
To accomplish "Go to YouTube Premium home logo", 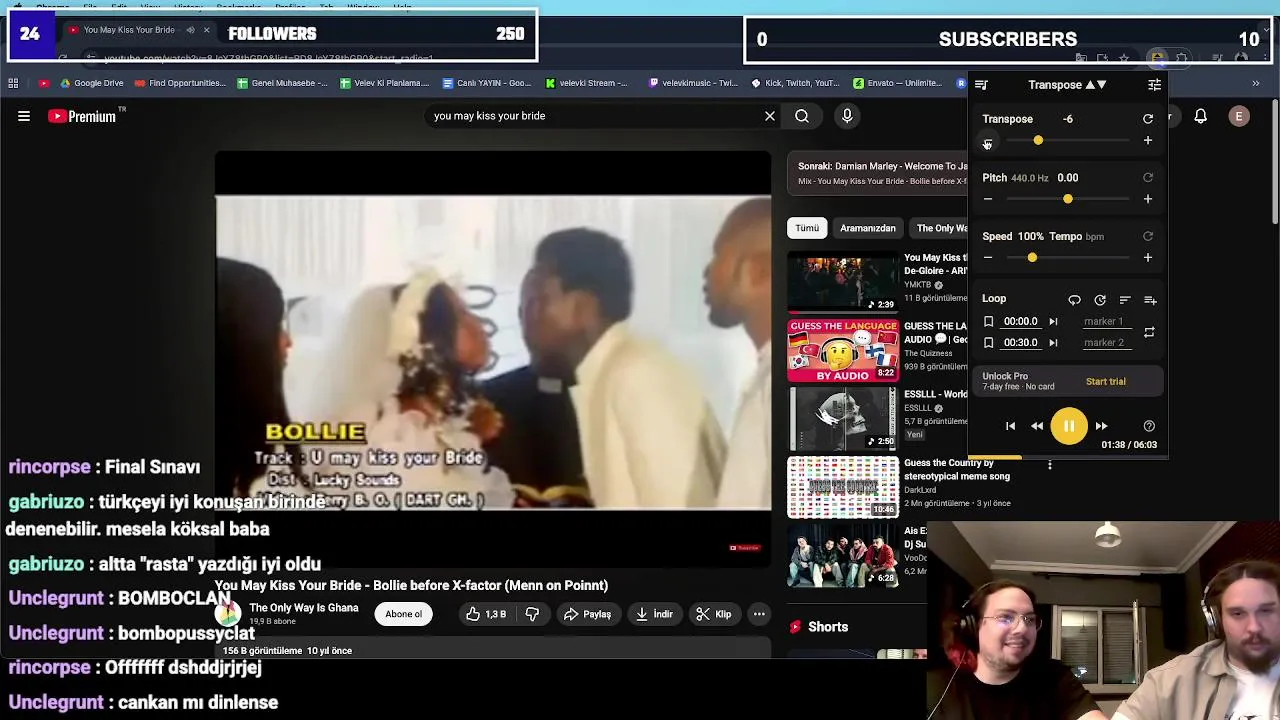I will coord(82,116).
